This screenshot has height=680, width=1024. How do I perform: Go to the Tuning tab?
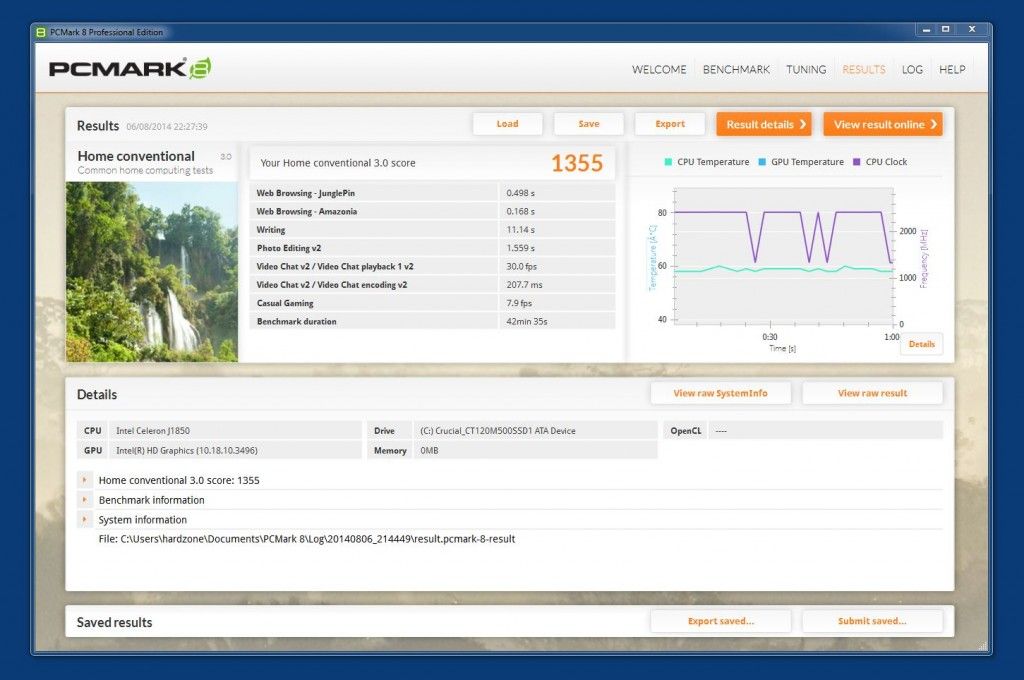click(806, 69)
